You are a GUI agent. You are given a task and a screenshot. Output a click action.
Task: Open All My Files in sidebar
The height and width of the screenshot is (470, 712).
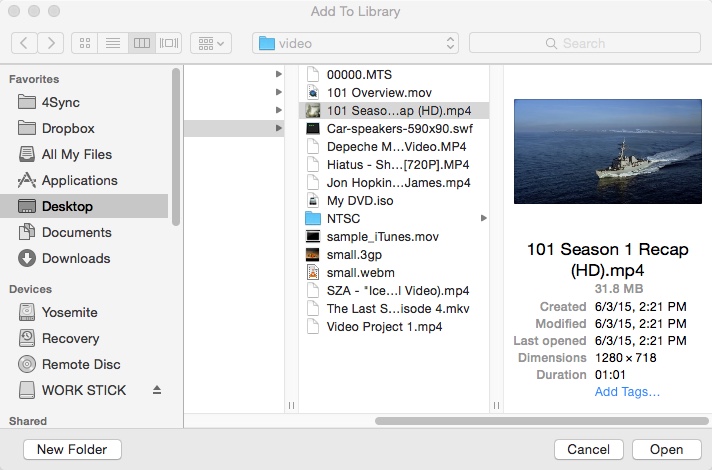tap(84, 154)
